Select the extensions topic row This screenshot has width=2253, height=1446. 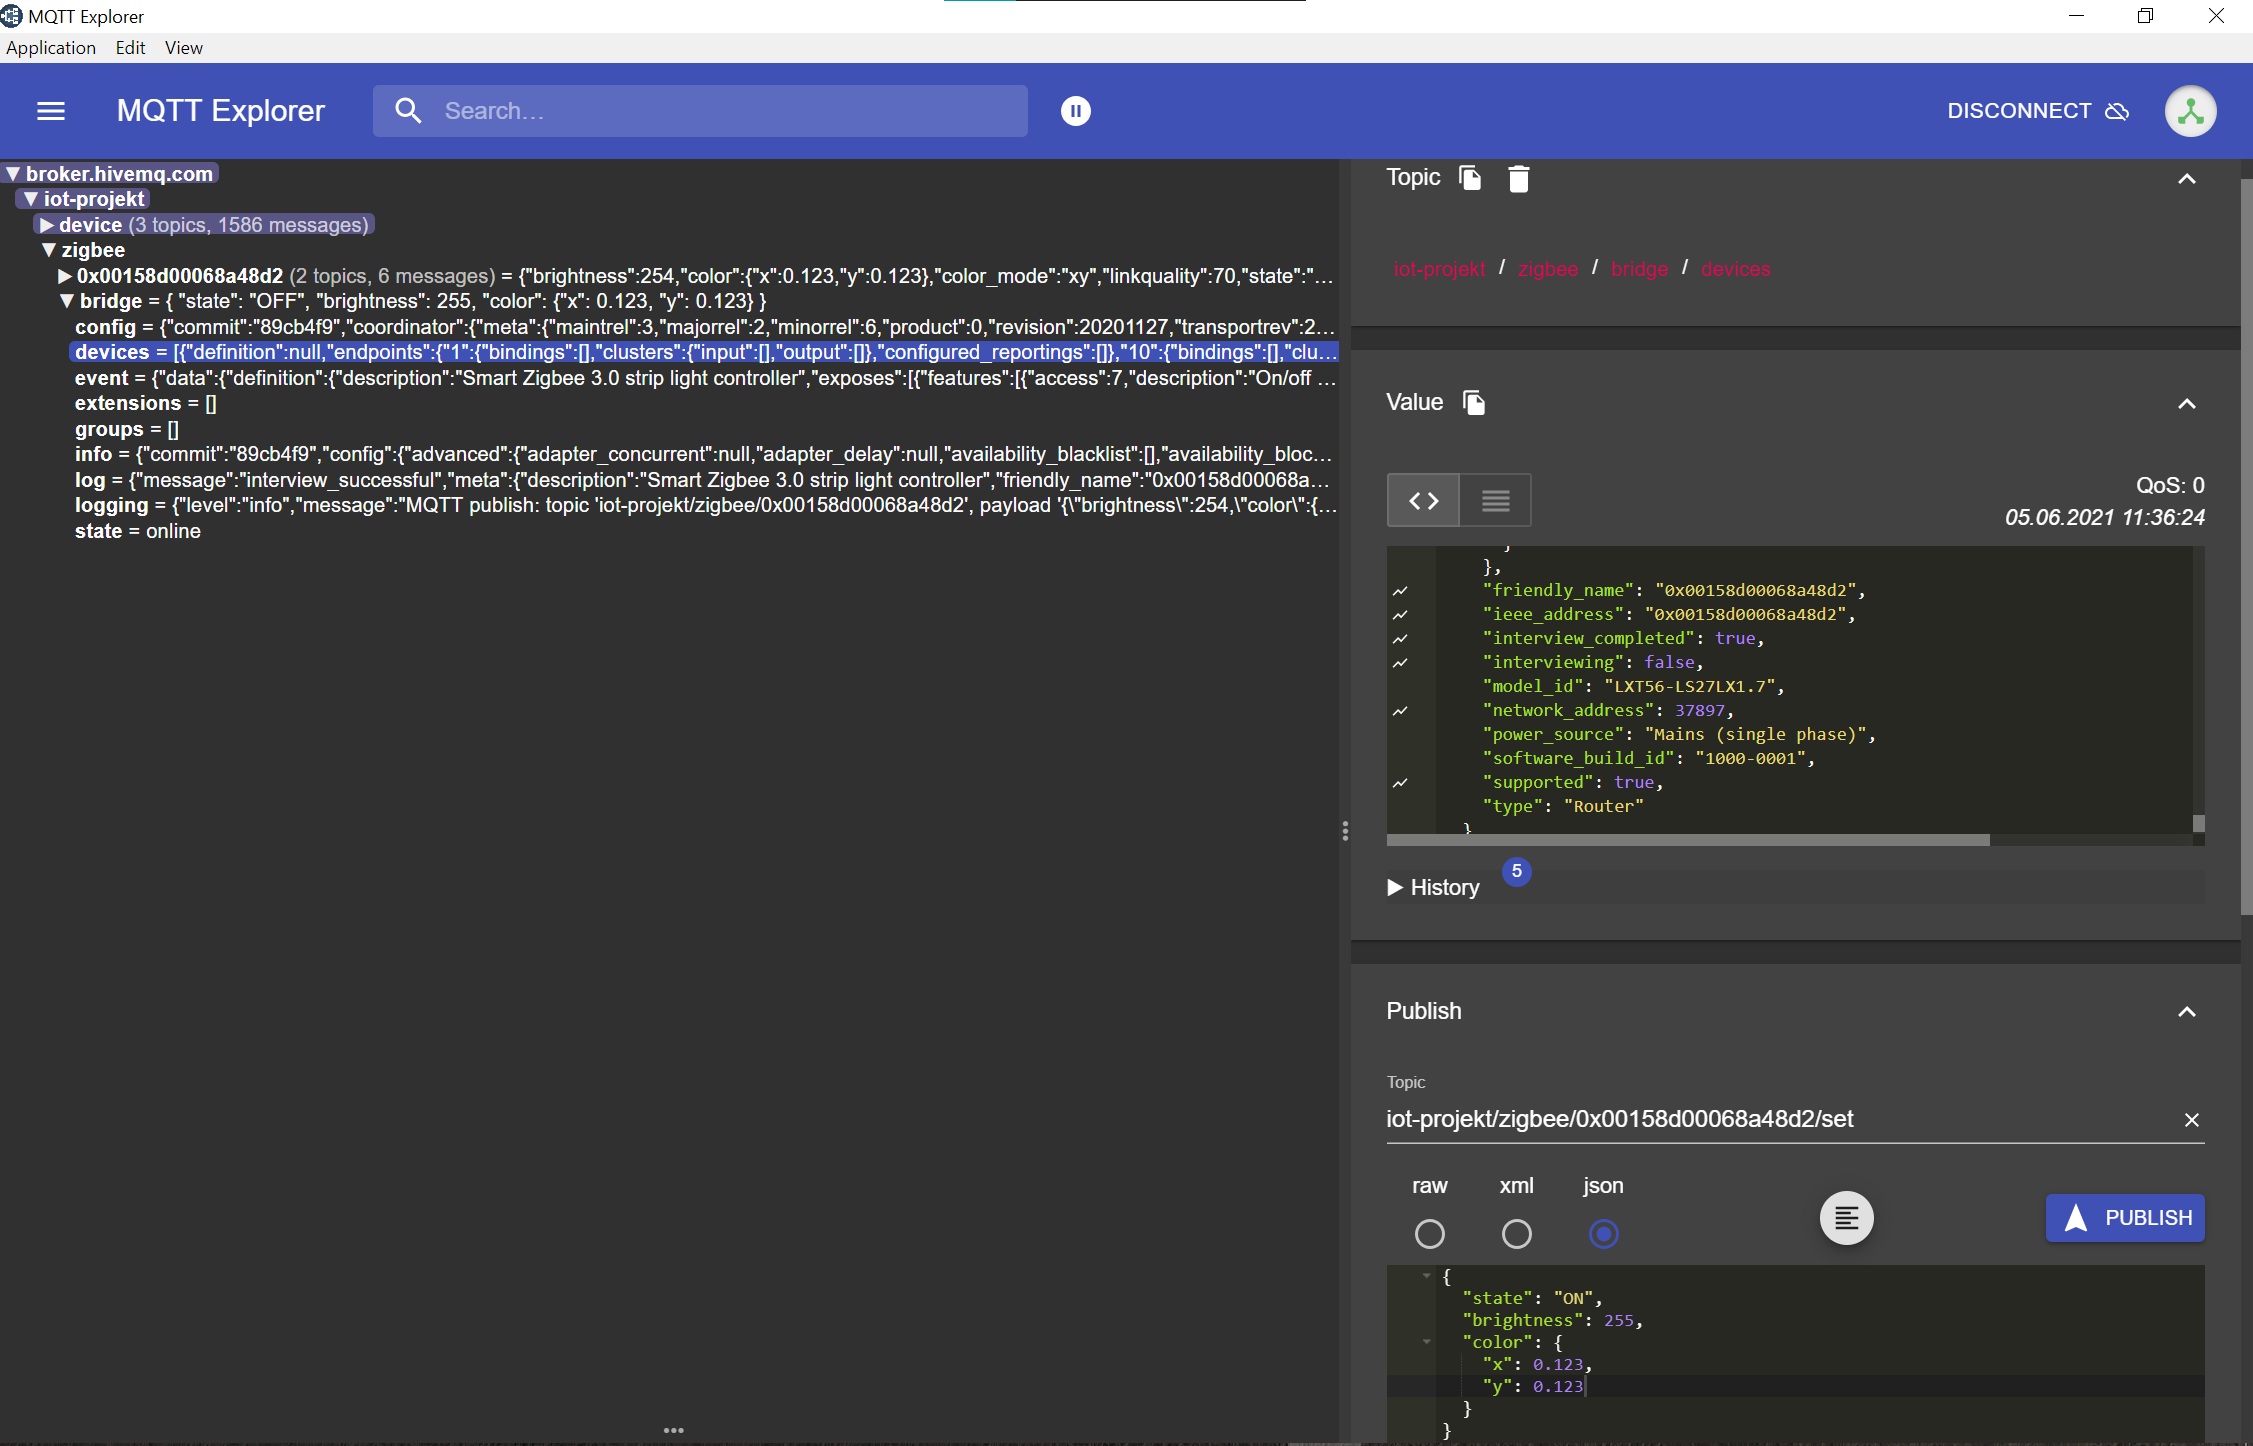[146, 403]
